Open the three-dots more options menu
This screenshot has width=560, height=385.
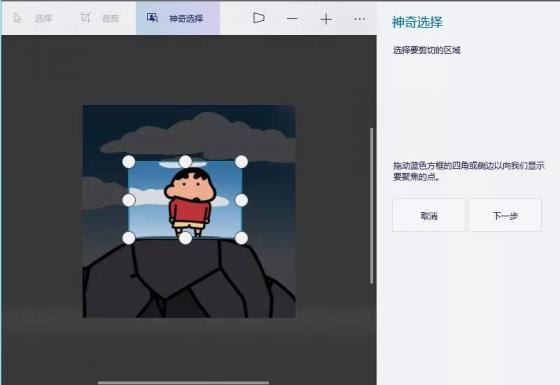(x=360, y=19)
